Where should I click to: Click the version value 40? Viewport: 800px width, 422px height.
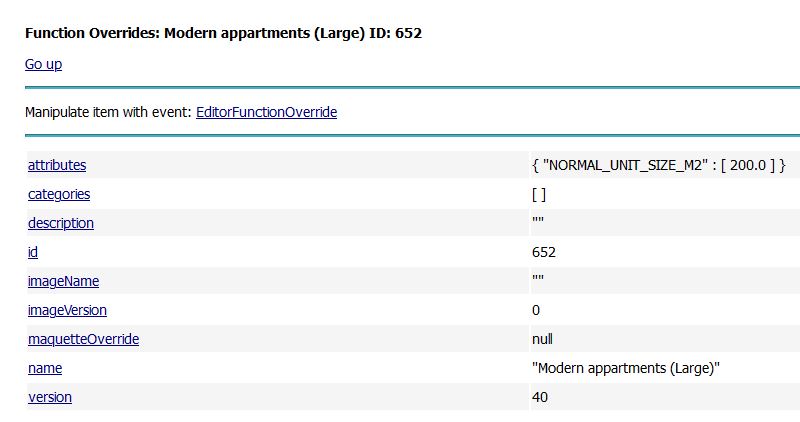click(x=540, y=397)
